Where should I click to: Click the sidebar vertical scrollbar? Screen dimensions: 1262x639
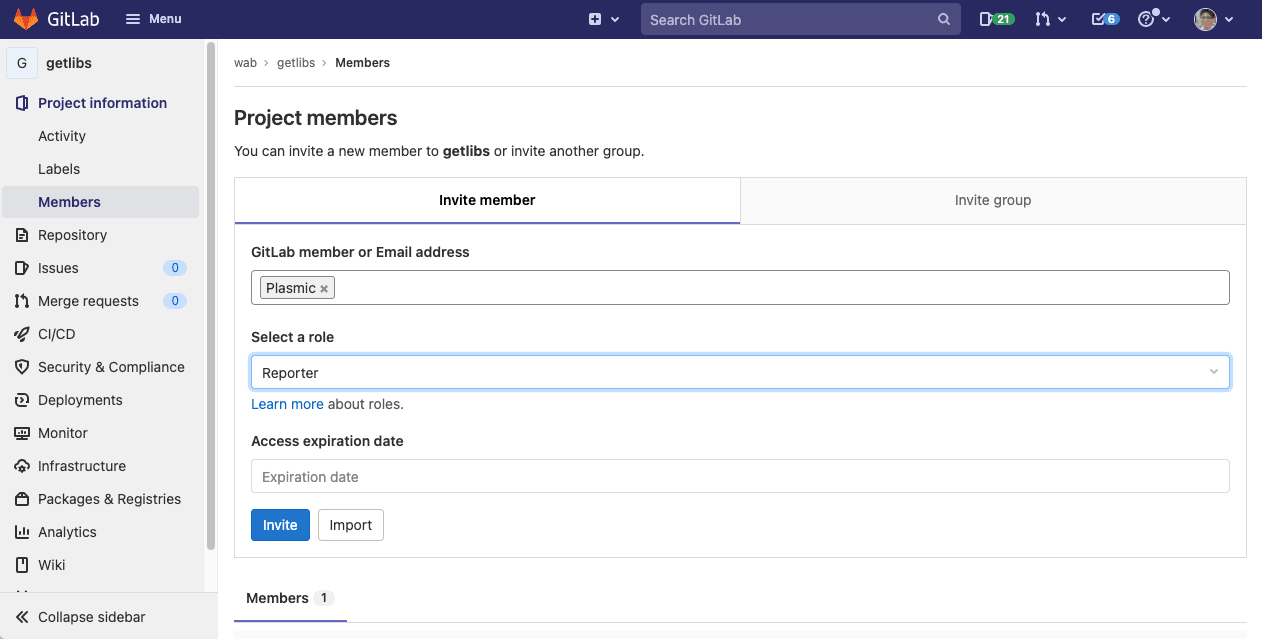point(210,295)
